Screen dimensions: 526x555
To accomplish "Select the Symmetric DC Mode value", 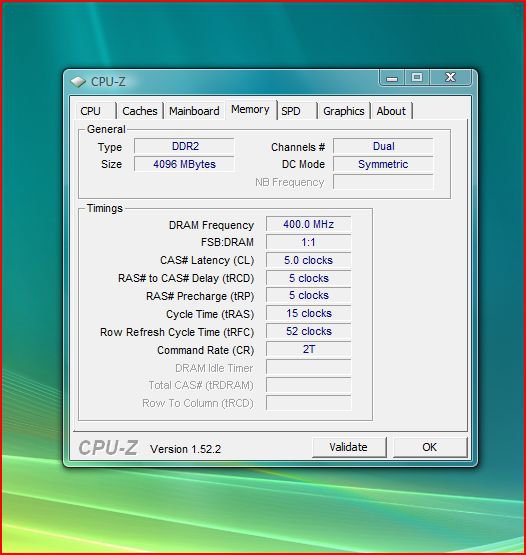I will click(383, 164).
